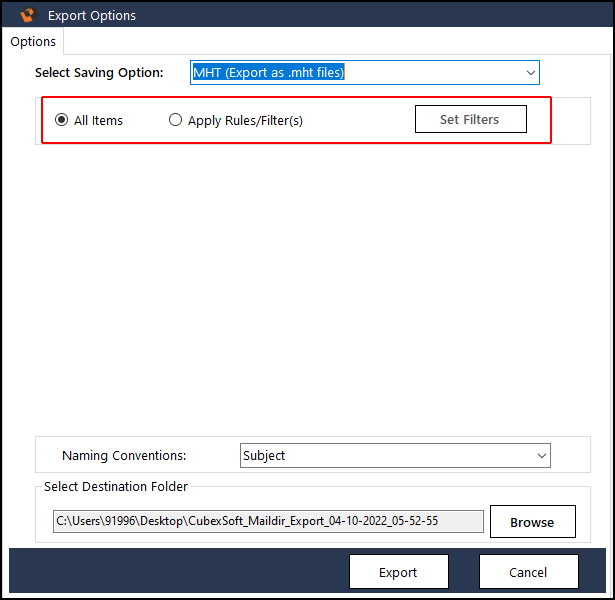The width and height of the screenshot is (615, 600).
Task: Enable the Apply Rules/Filter(s) radio option
Action: 176,120
